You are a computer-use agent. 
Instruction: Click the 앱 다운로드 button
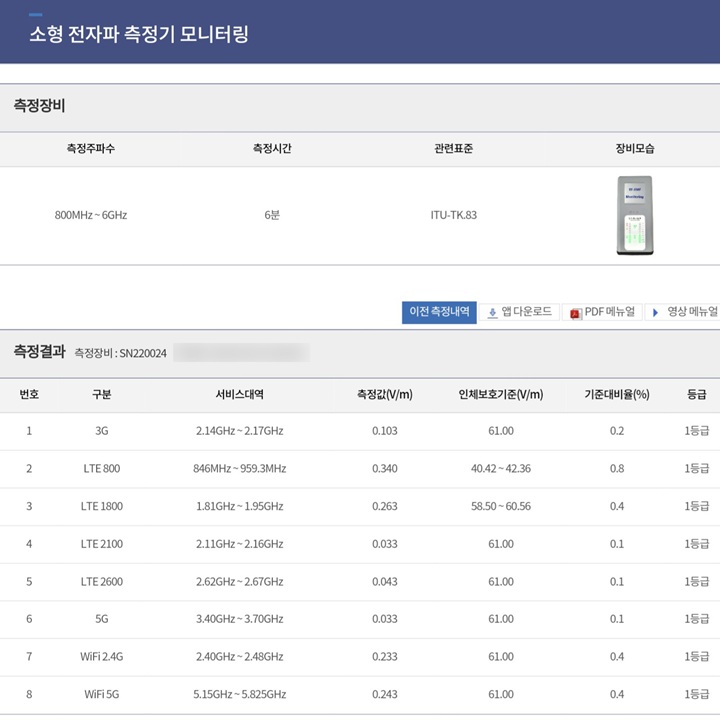click(519, 312)
